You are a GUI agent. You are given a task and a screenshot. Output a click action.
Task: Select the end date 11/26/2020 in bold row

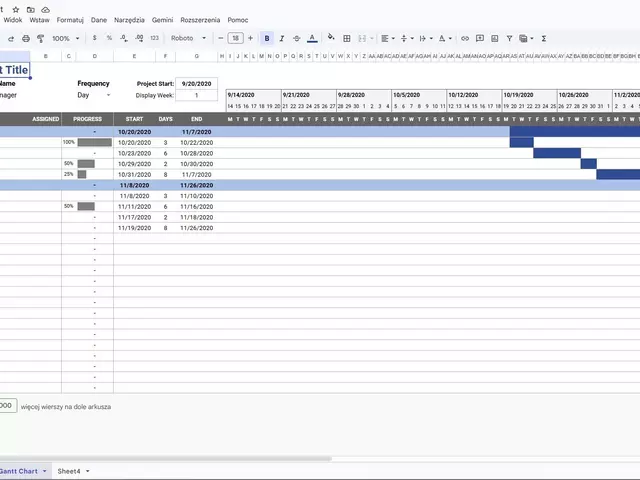[x=197, y=185]
